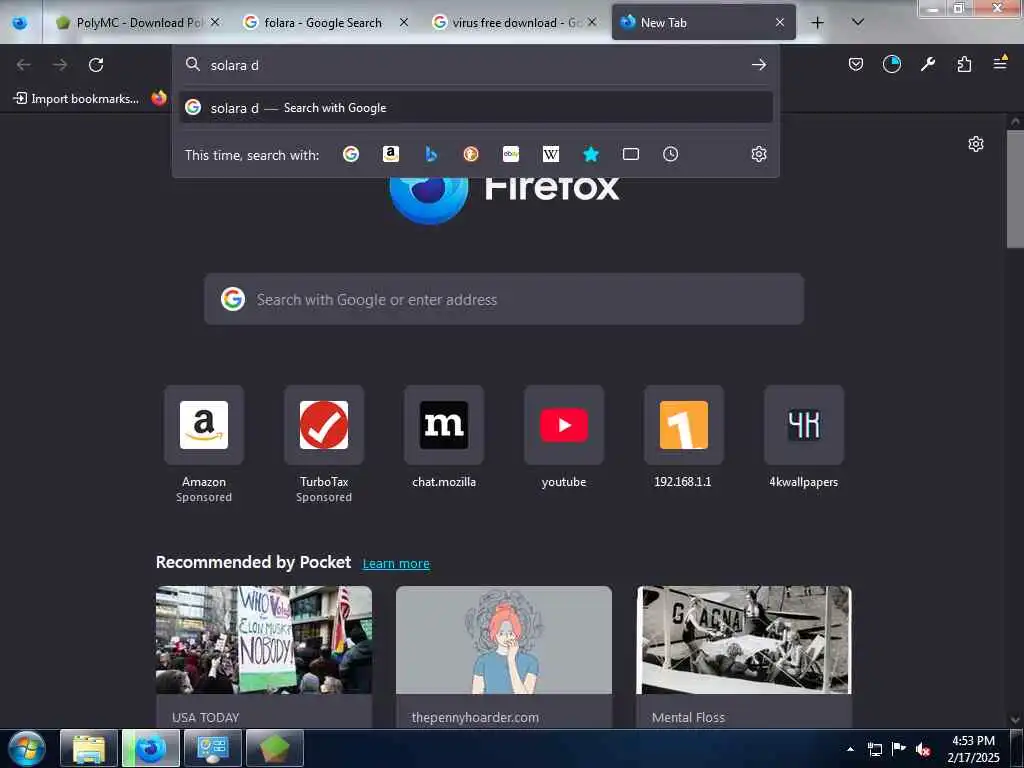Search this time with eBay icon
The width and height of the screenshot is (1024, 768).
[511, 154]
